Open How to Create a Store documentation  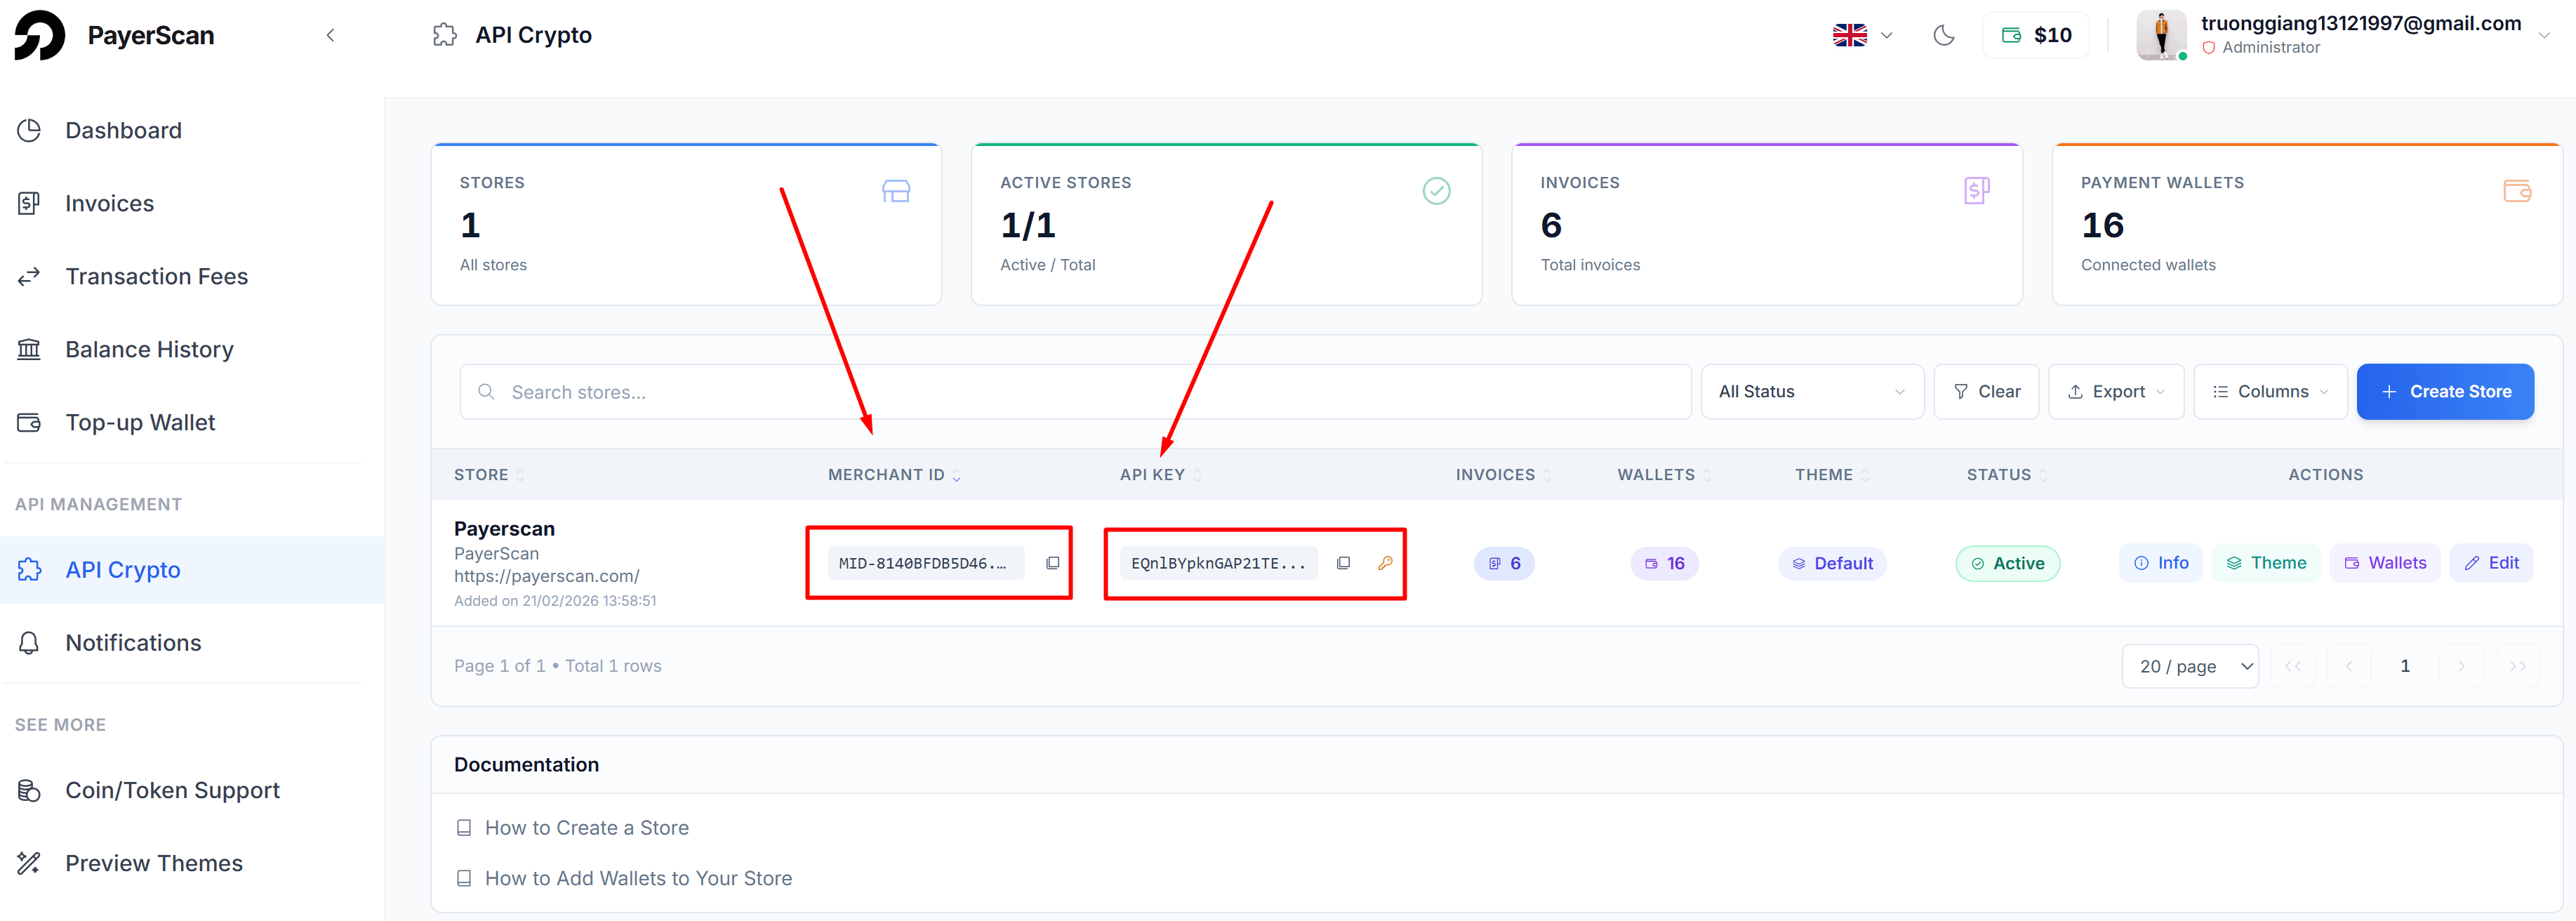coord(586,827)
